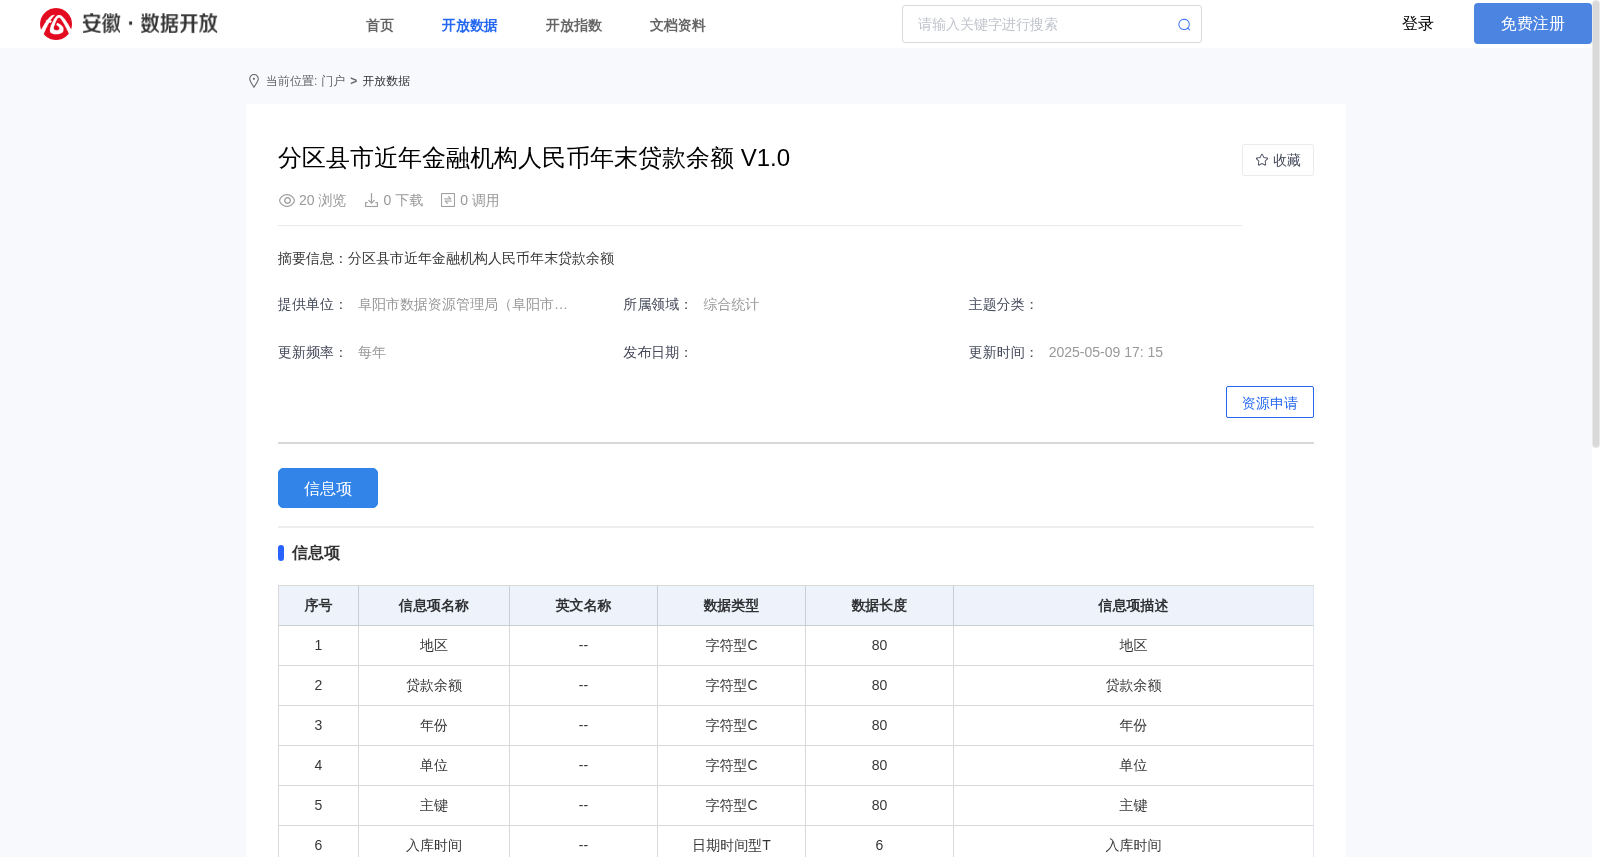This screenshot has height=857, width=1600.
Task: Click the dataset title 分区县市近年金融机构人民币年末贷款余额 V1.0
Action: point(534,158)
